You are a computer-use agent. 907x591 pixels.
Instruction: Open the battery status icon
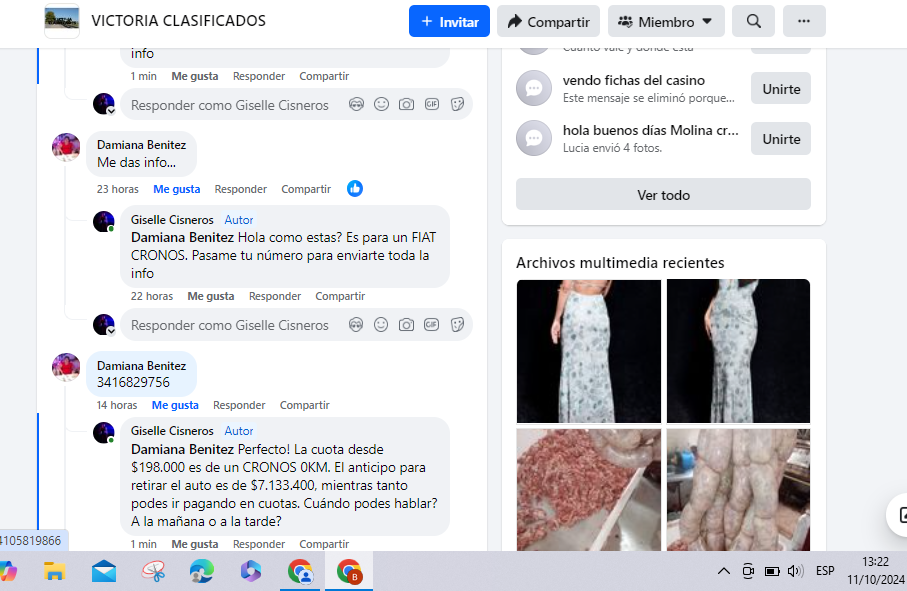772,571
